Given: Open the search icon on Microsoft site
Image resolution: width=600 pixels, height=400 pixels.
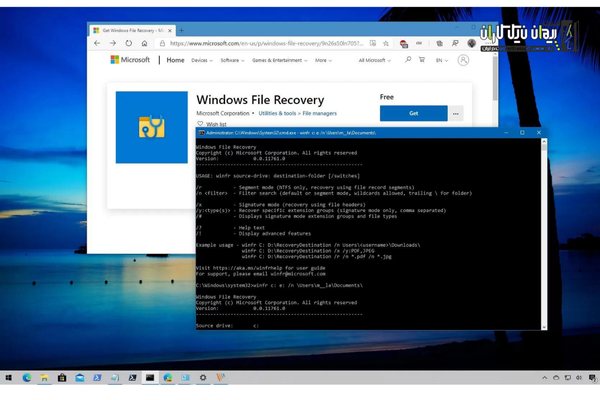Looking at the screenshot, I should coord(406,60).
